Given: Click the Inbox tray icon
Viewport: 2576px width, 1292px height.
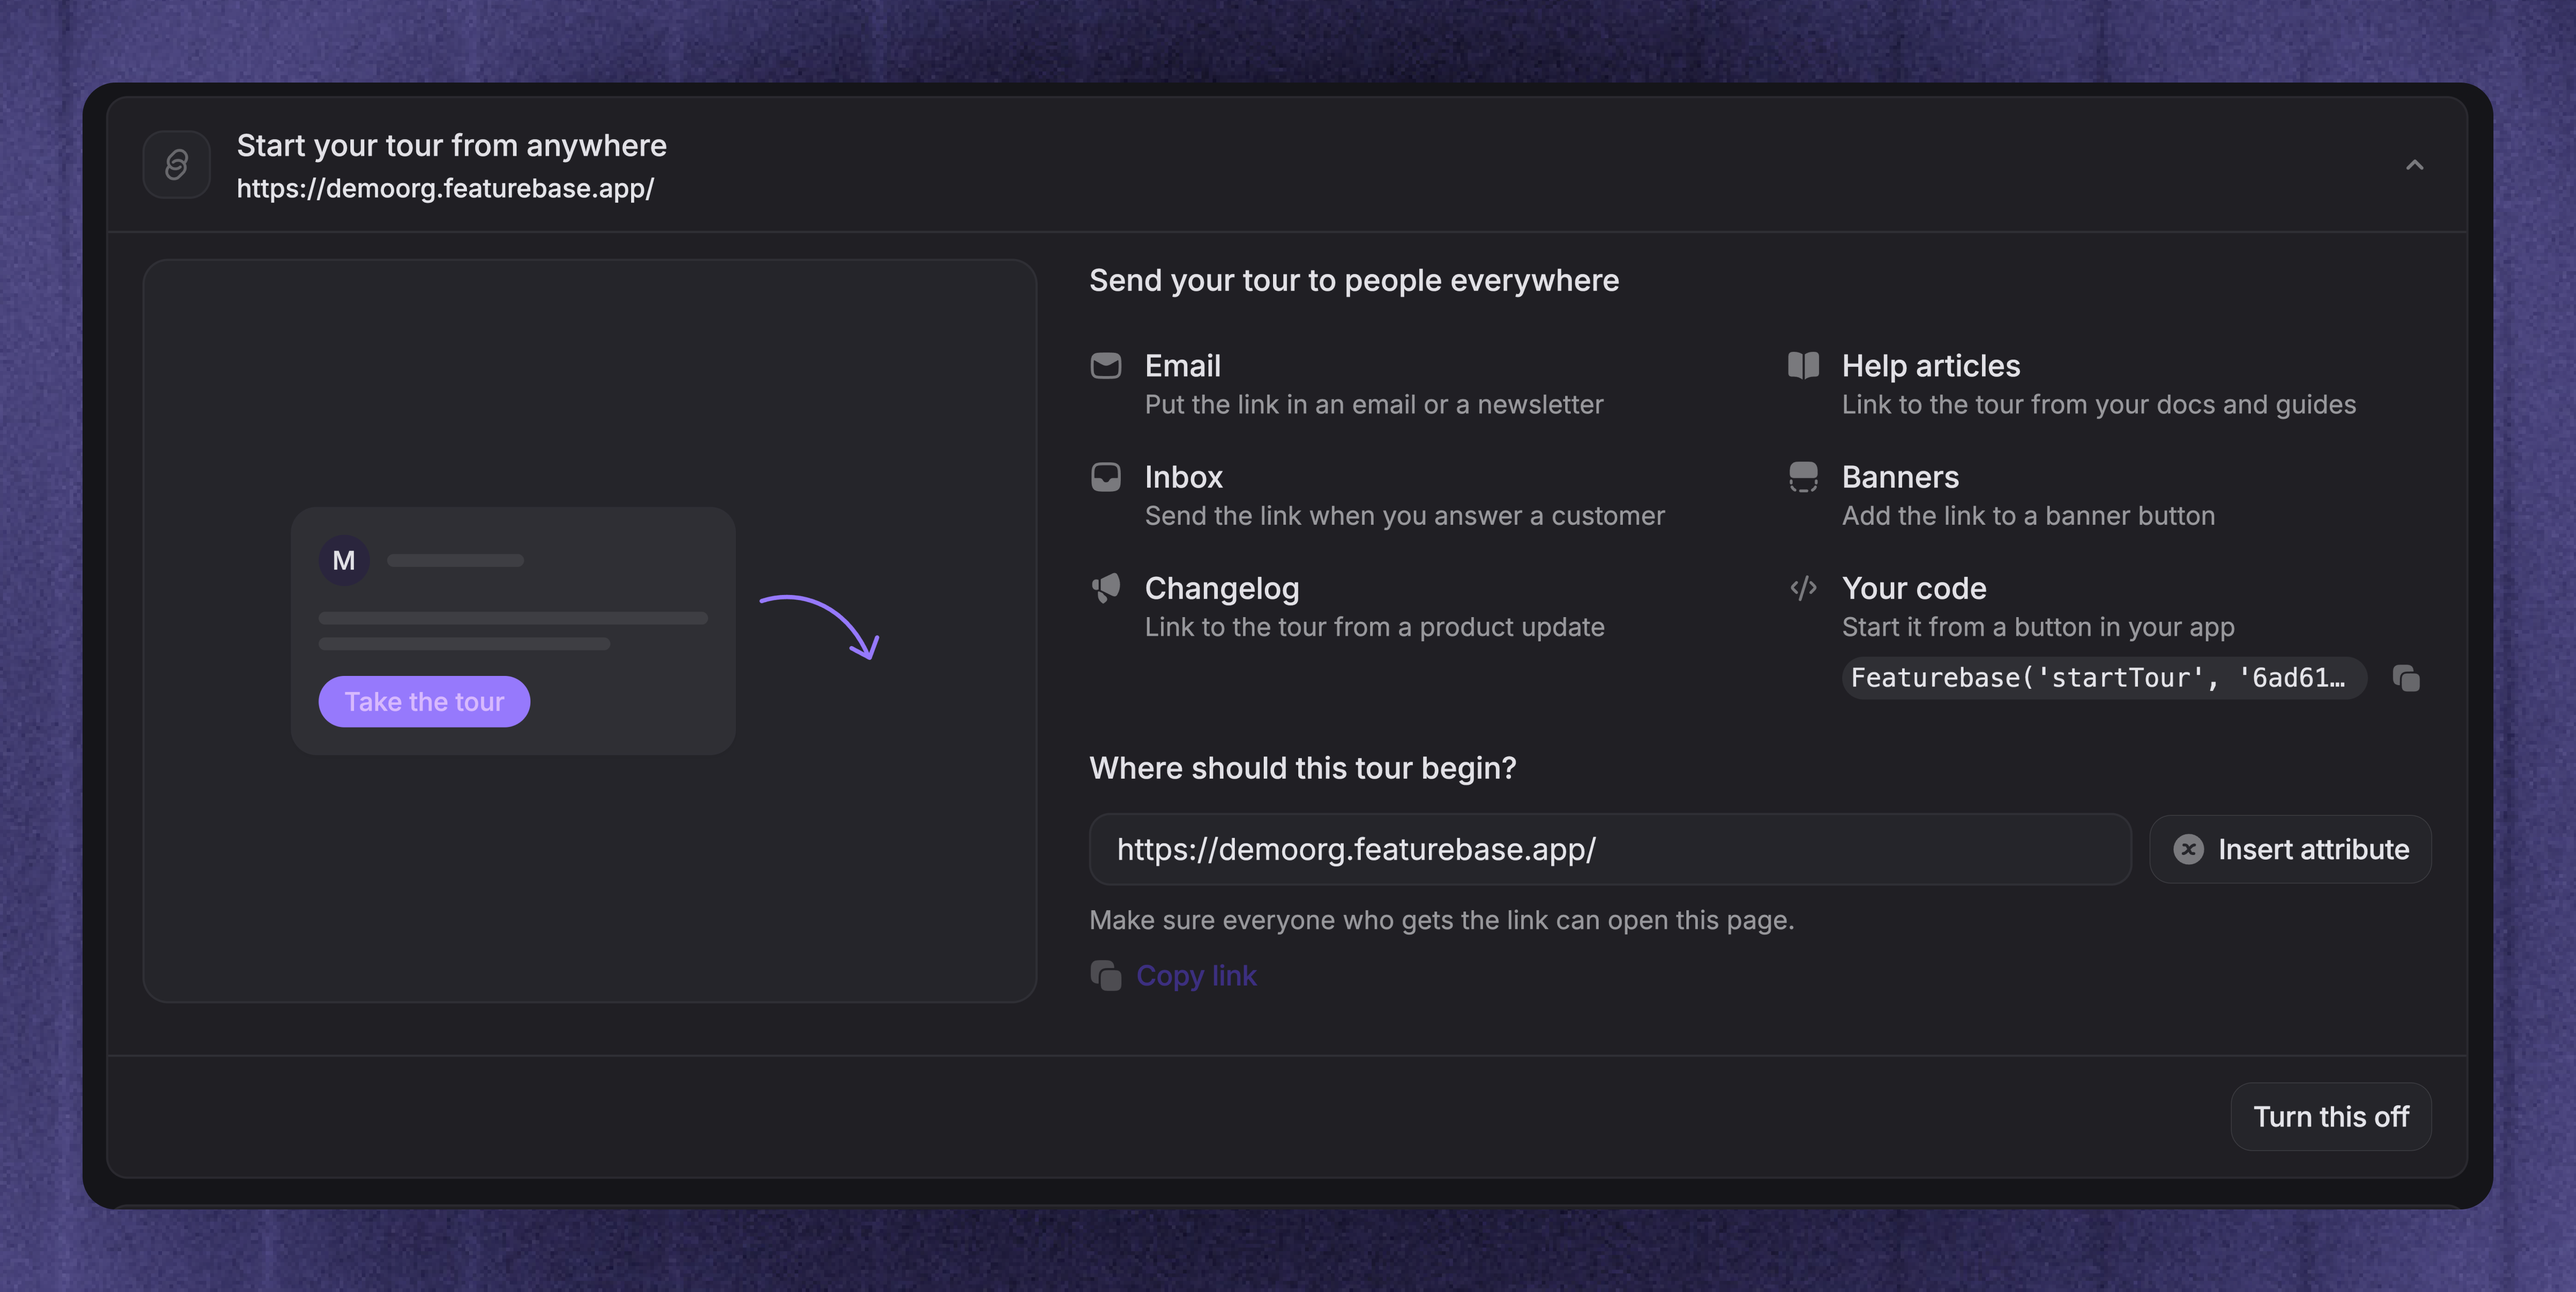Looking at the screenshot, I should [x=1105, y=477].
